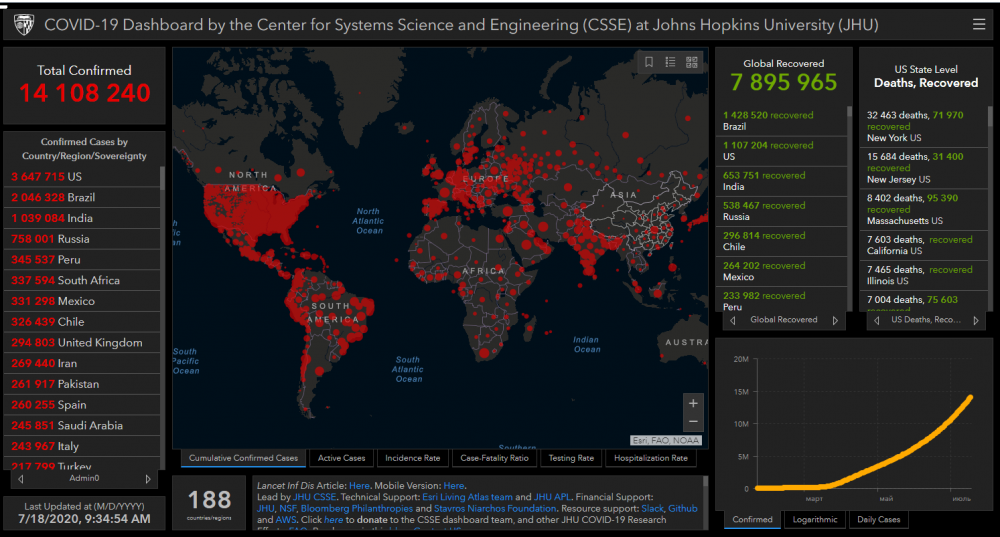Image resolution: width=1000 pixels, height=537 pixels.
Task: Advance the Admin0 list with right arrow
Action: point(148,479)
